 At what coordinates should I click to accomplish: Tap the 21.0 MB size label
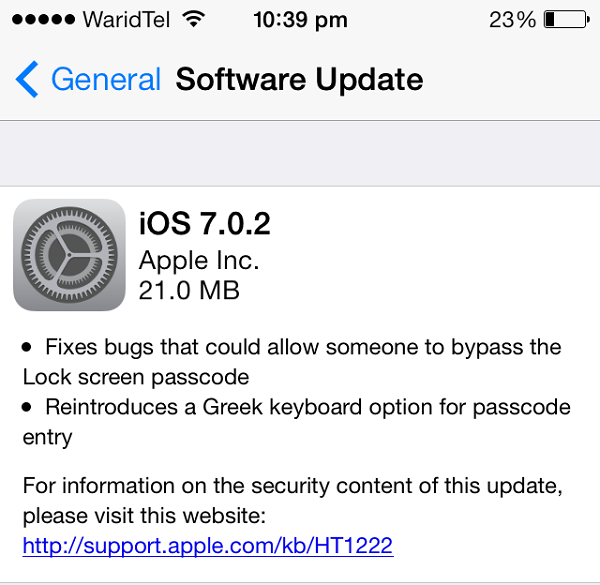coord(189,290)
